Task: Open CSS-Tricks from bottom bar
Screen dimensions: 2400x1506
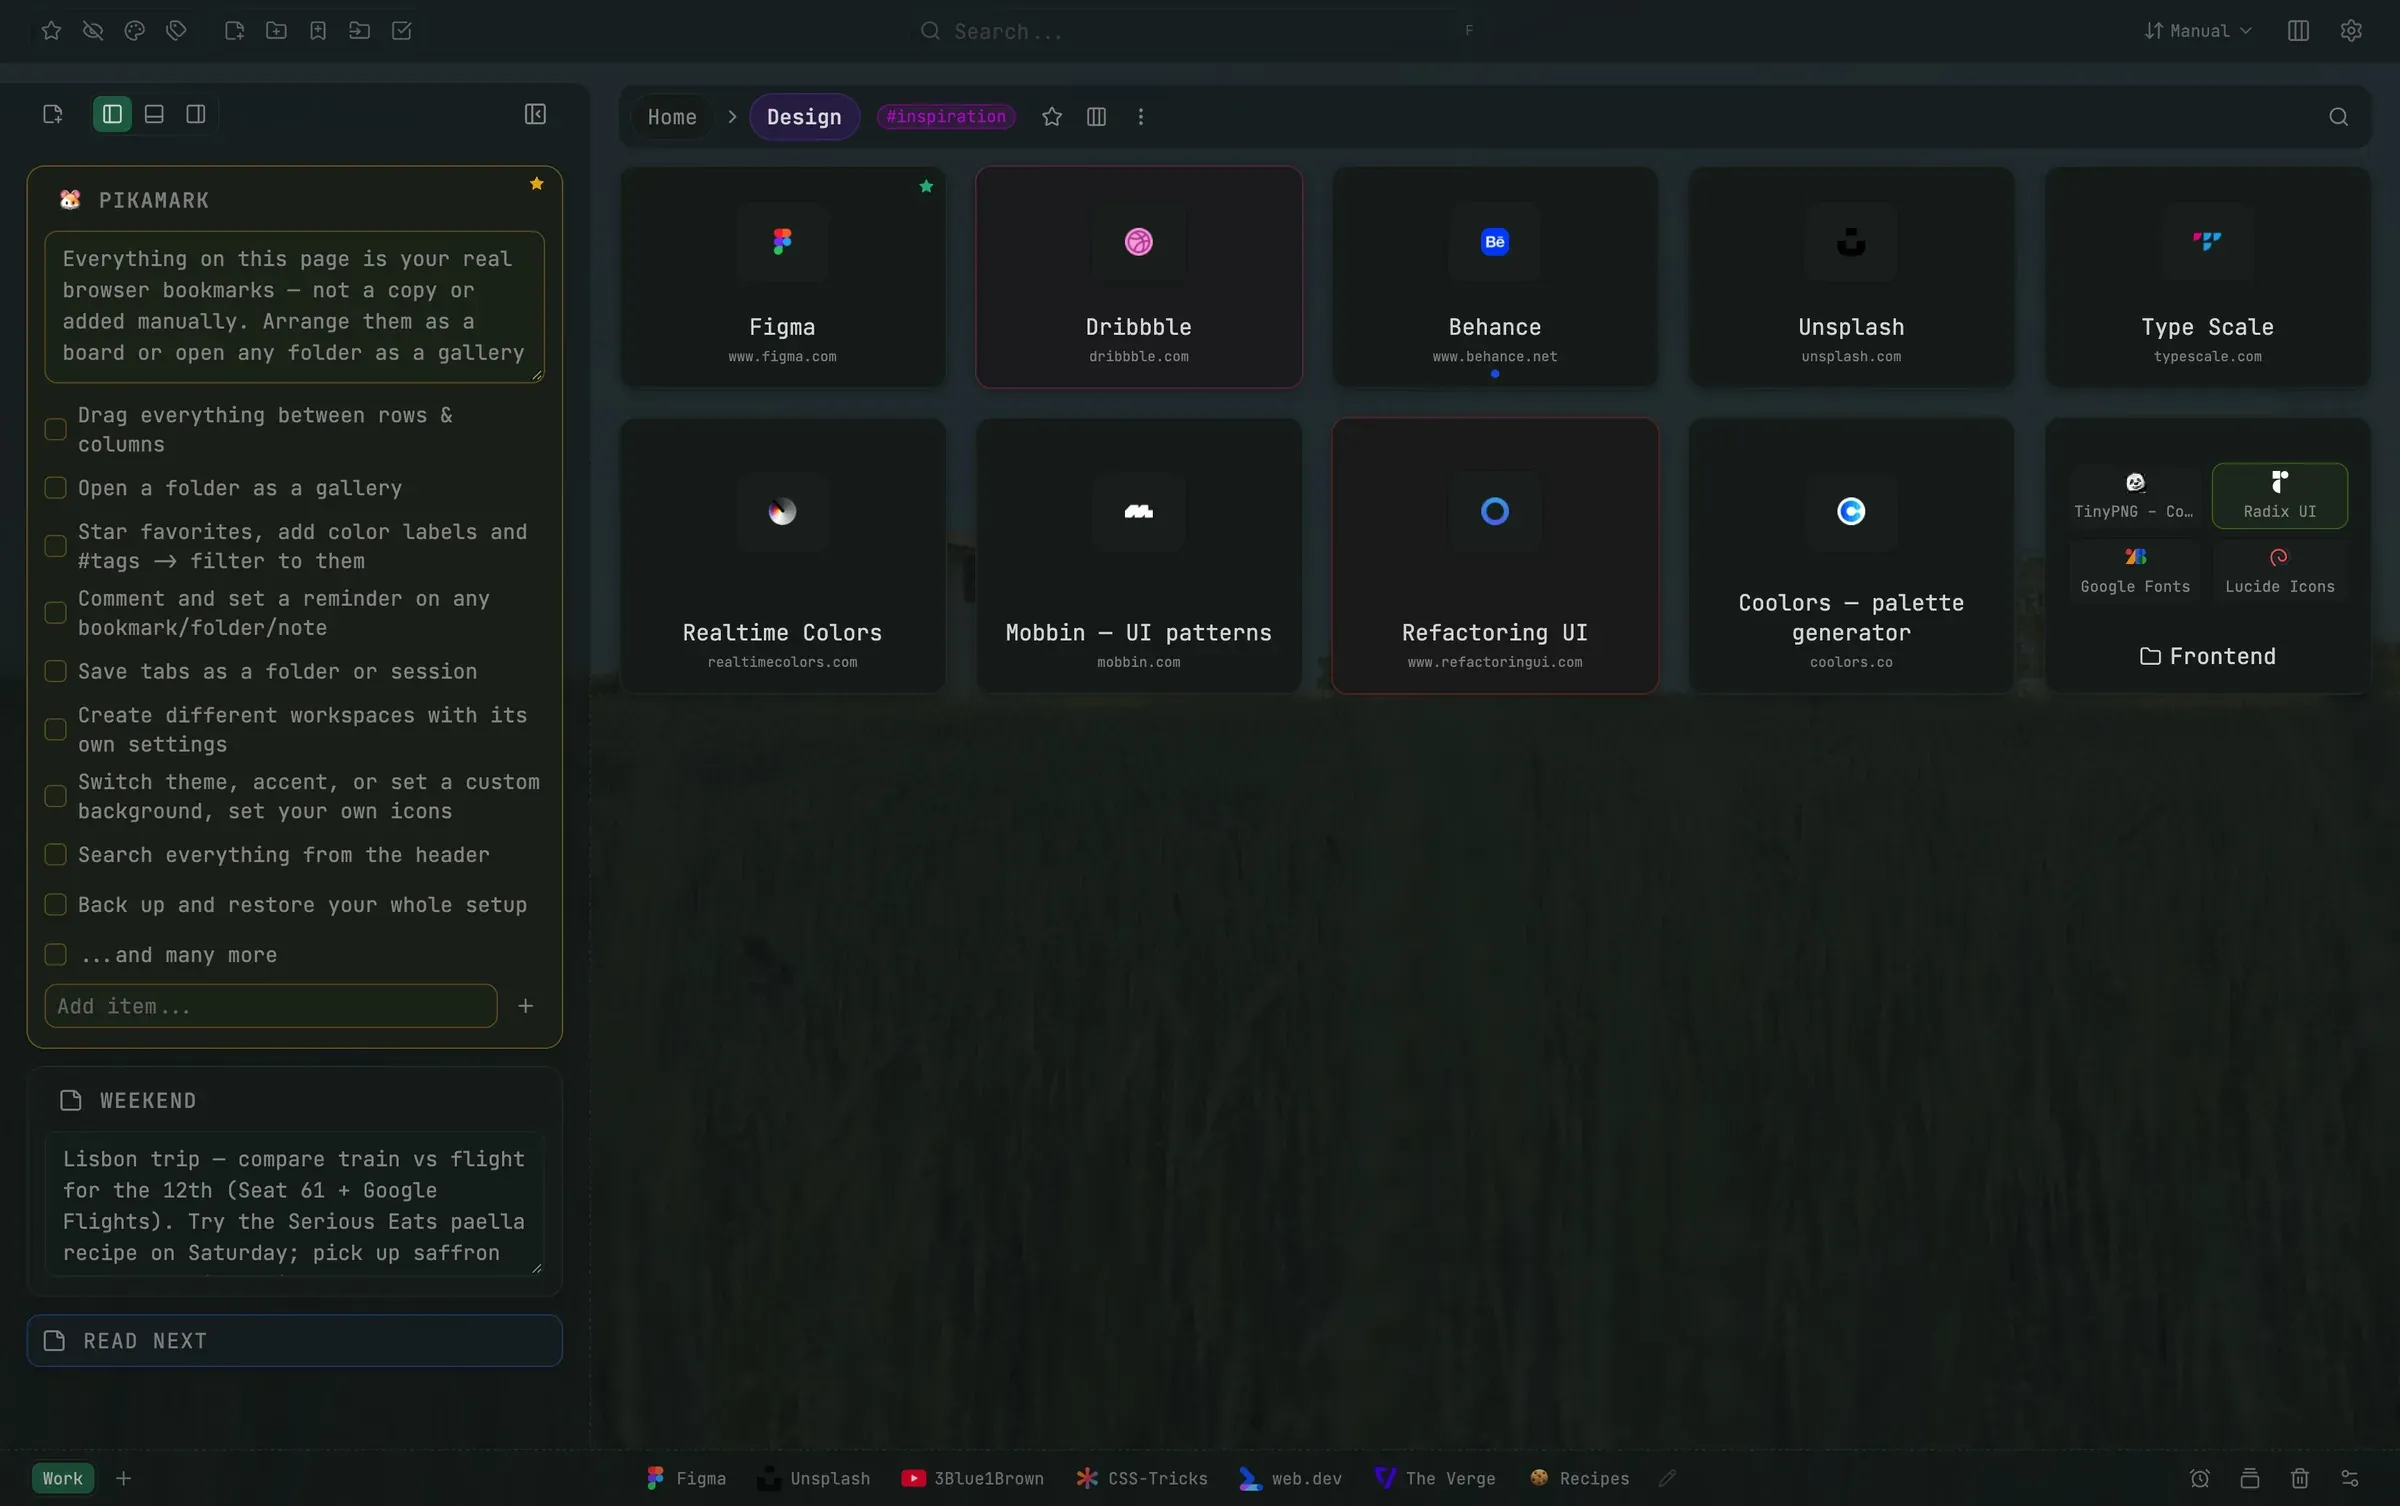Action: click(1142, 1478)
